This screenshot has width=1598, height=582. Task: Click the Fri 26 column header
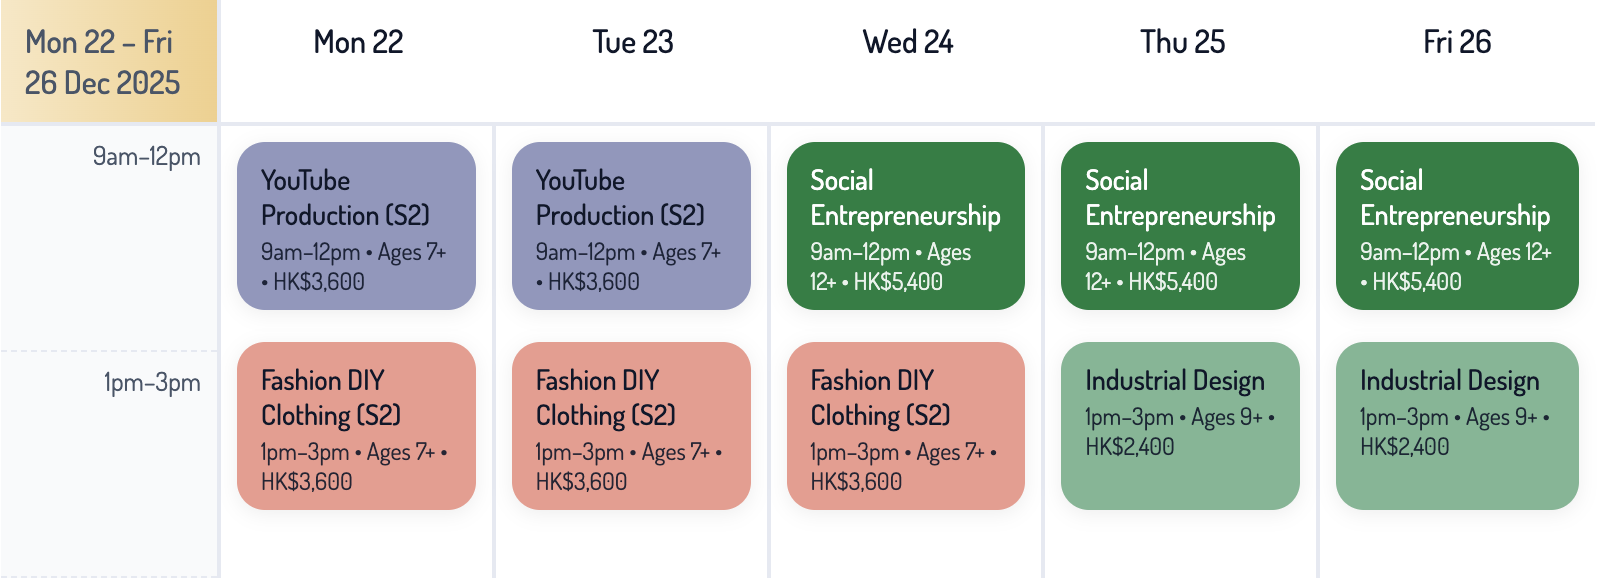point(1457,42)
